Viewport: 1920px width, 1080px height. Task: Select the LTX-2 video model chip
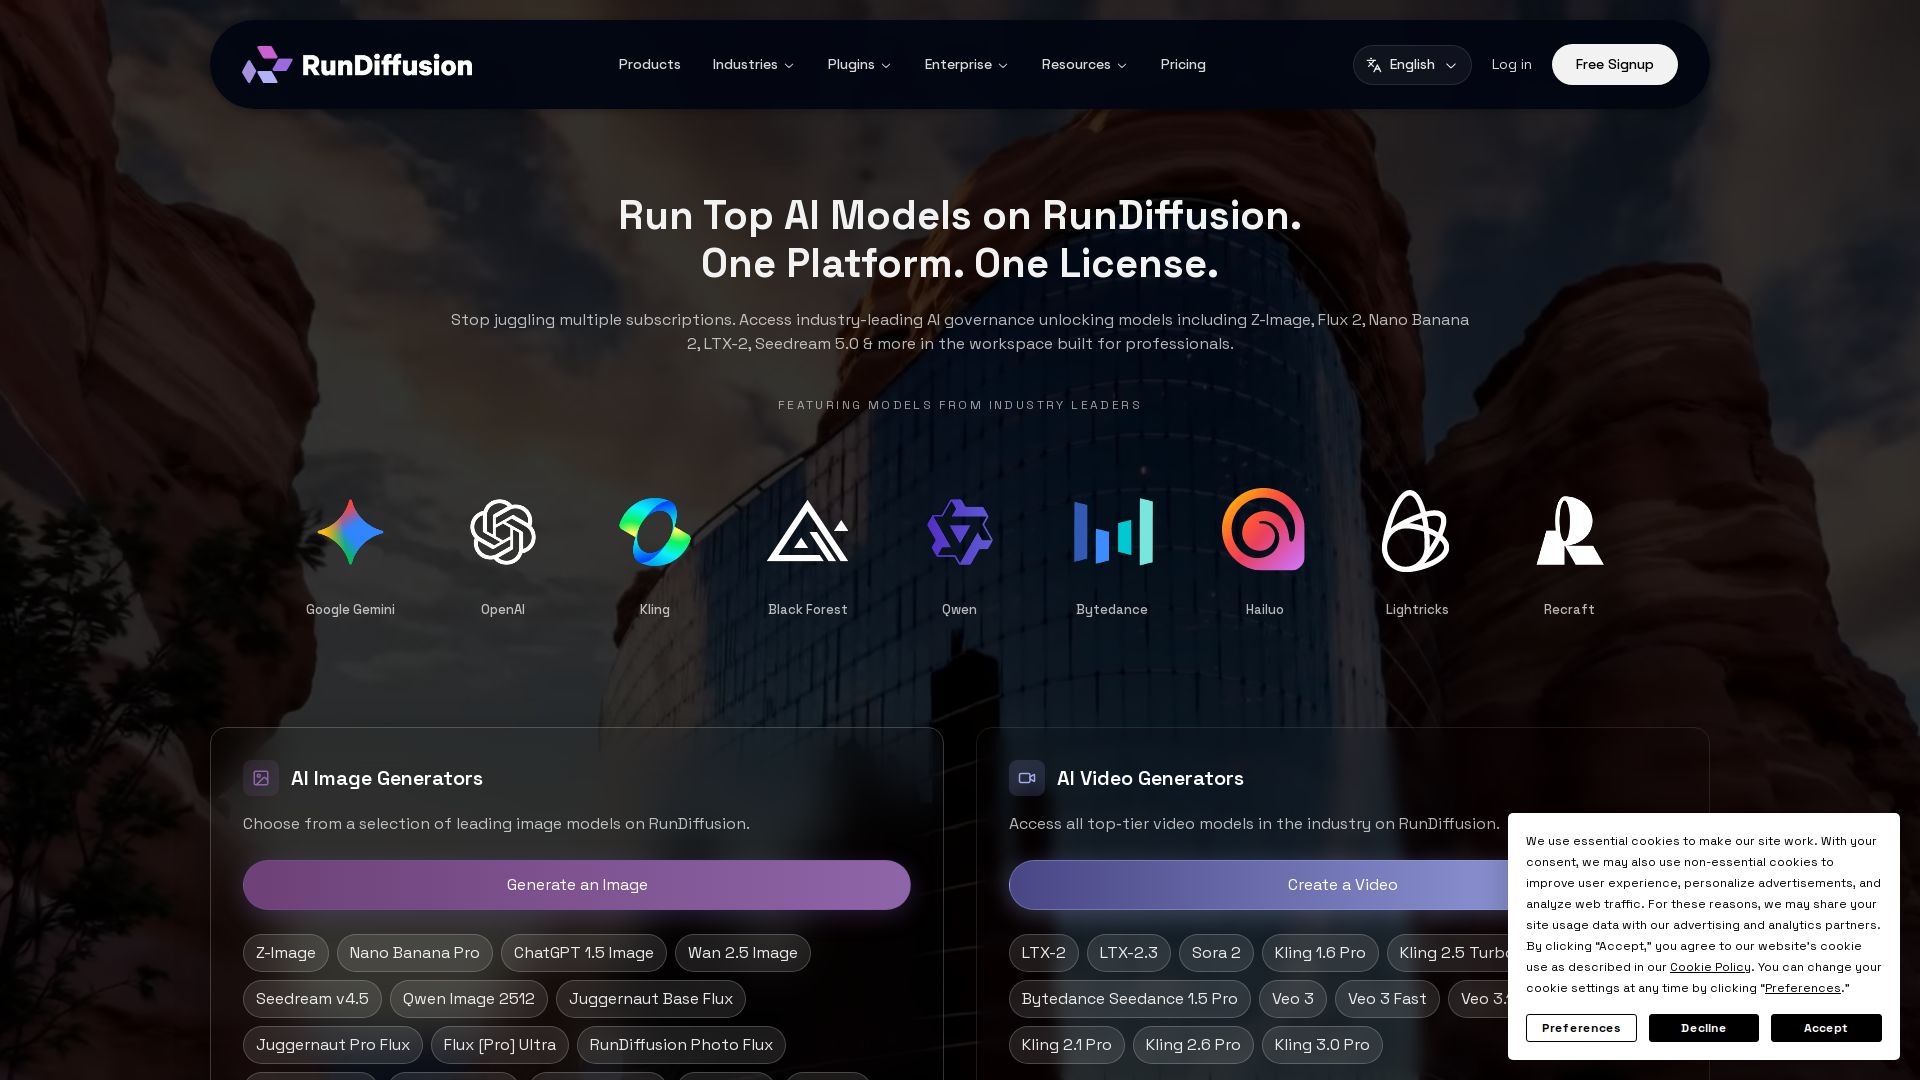1043,953
